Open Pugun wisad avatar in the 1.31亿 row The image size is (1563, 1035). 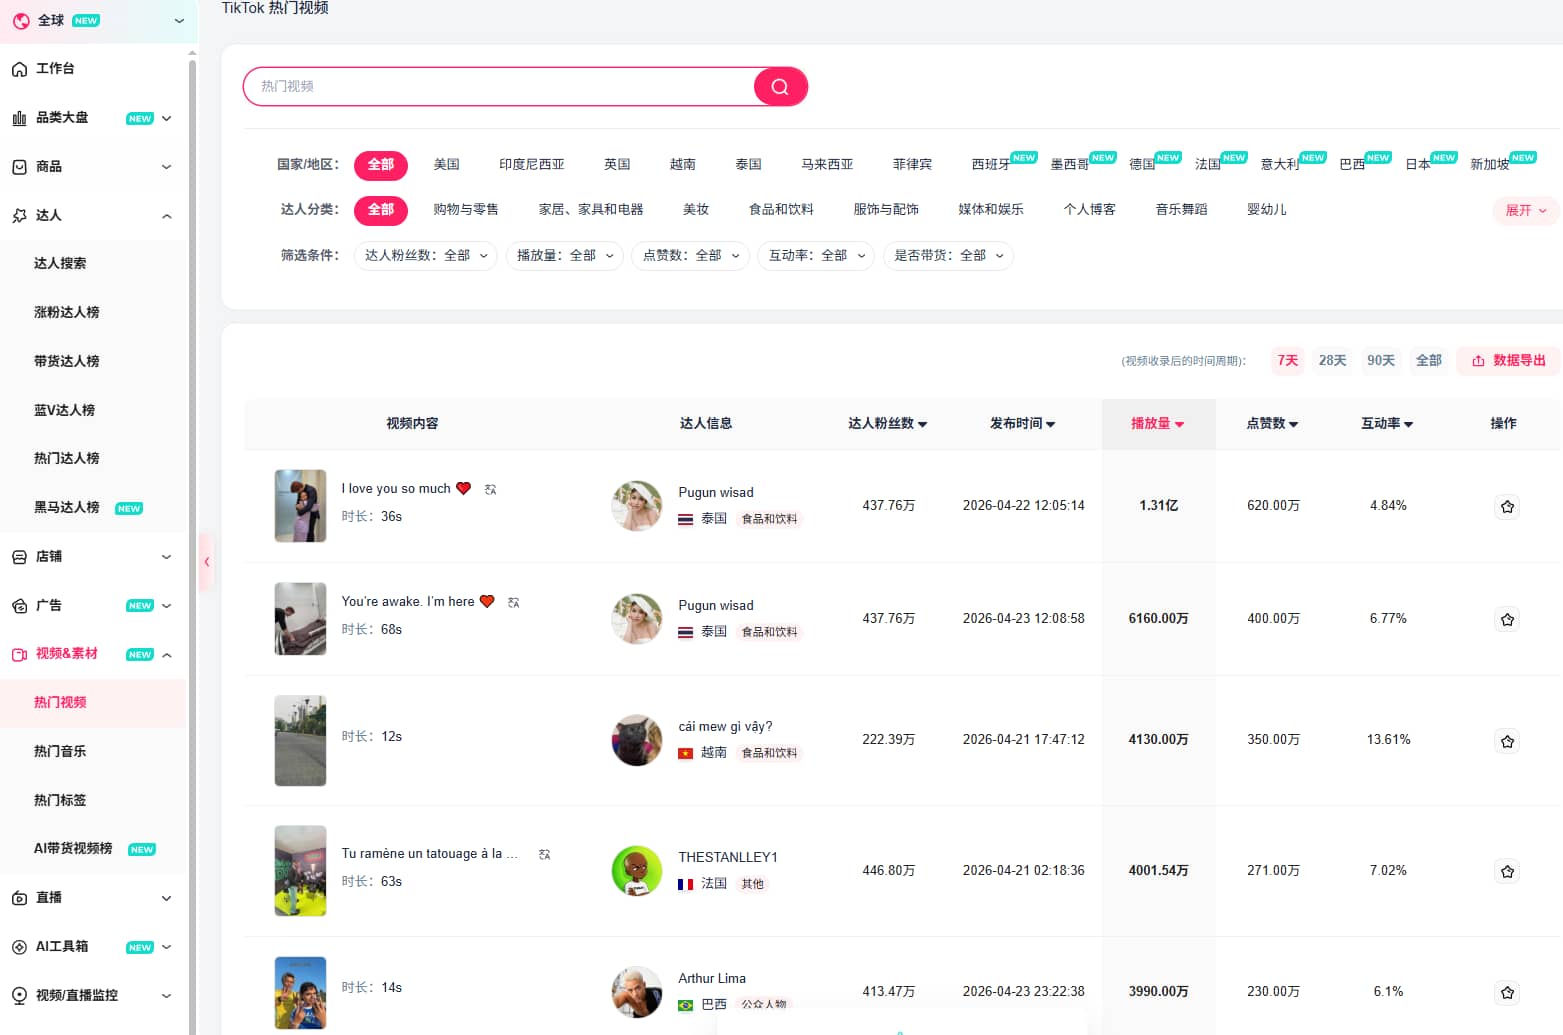637,506
